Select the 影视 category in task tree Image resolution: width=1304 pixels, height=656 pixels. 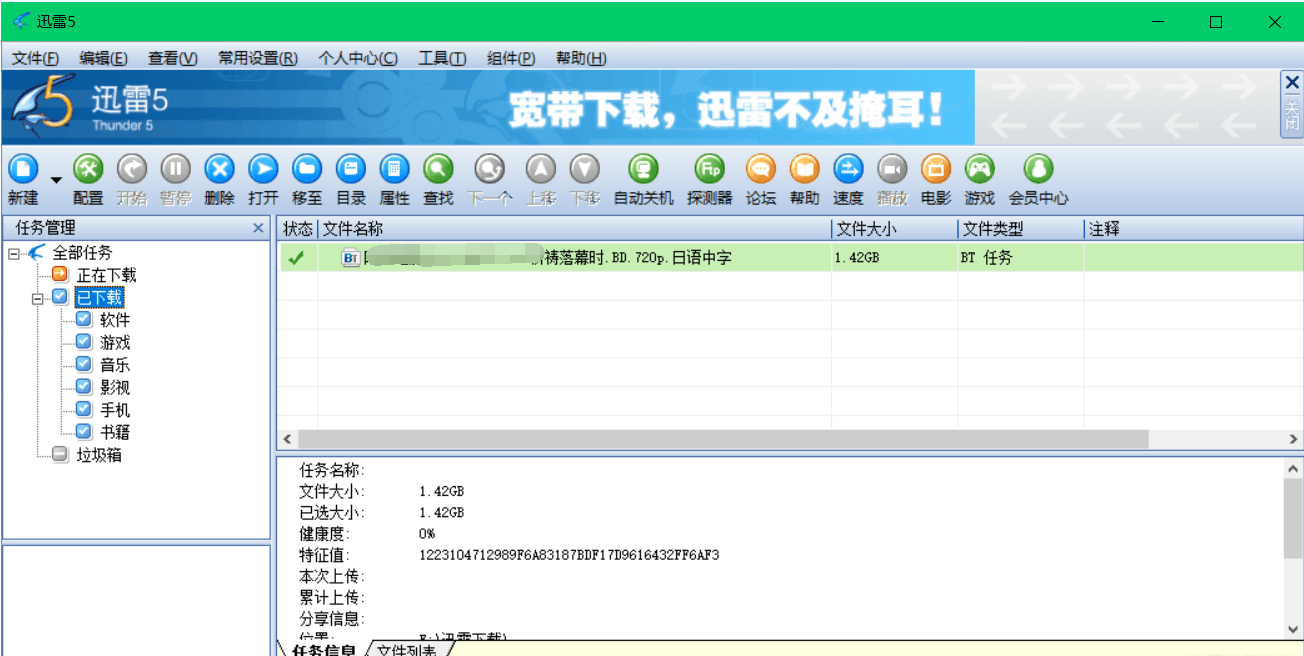click(x=114, y=387)
